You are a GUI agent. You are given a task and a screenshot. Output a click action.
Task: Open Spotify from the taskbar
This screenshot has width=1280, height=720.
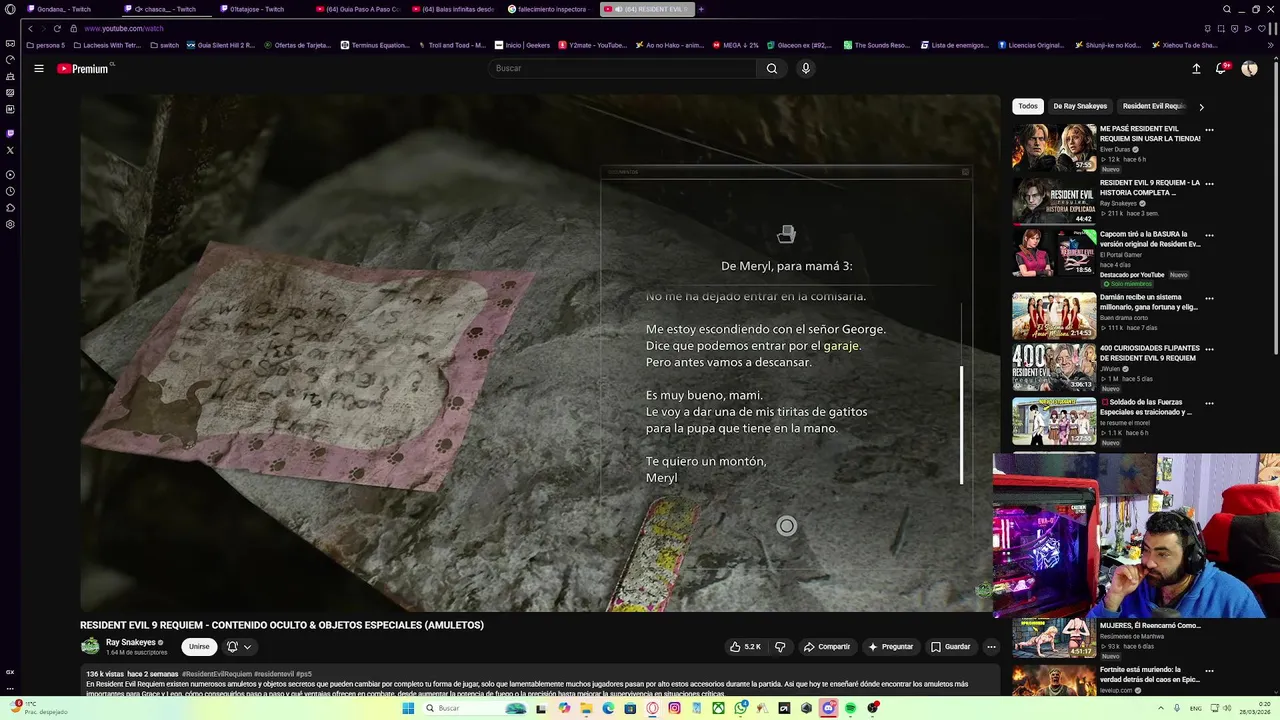851,708
